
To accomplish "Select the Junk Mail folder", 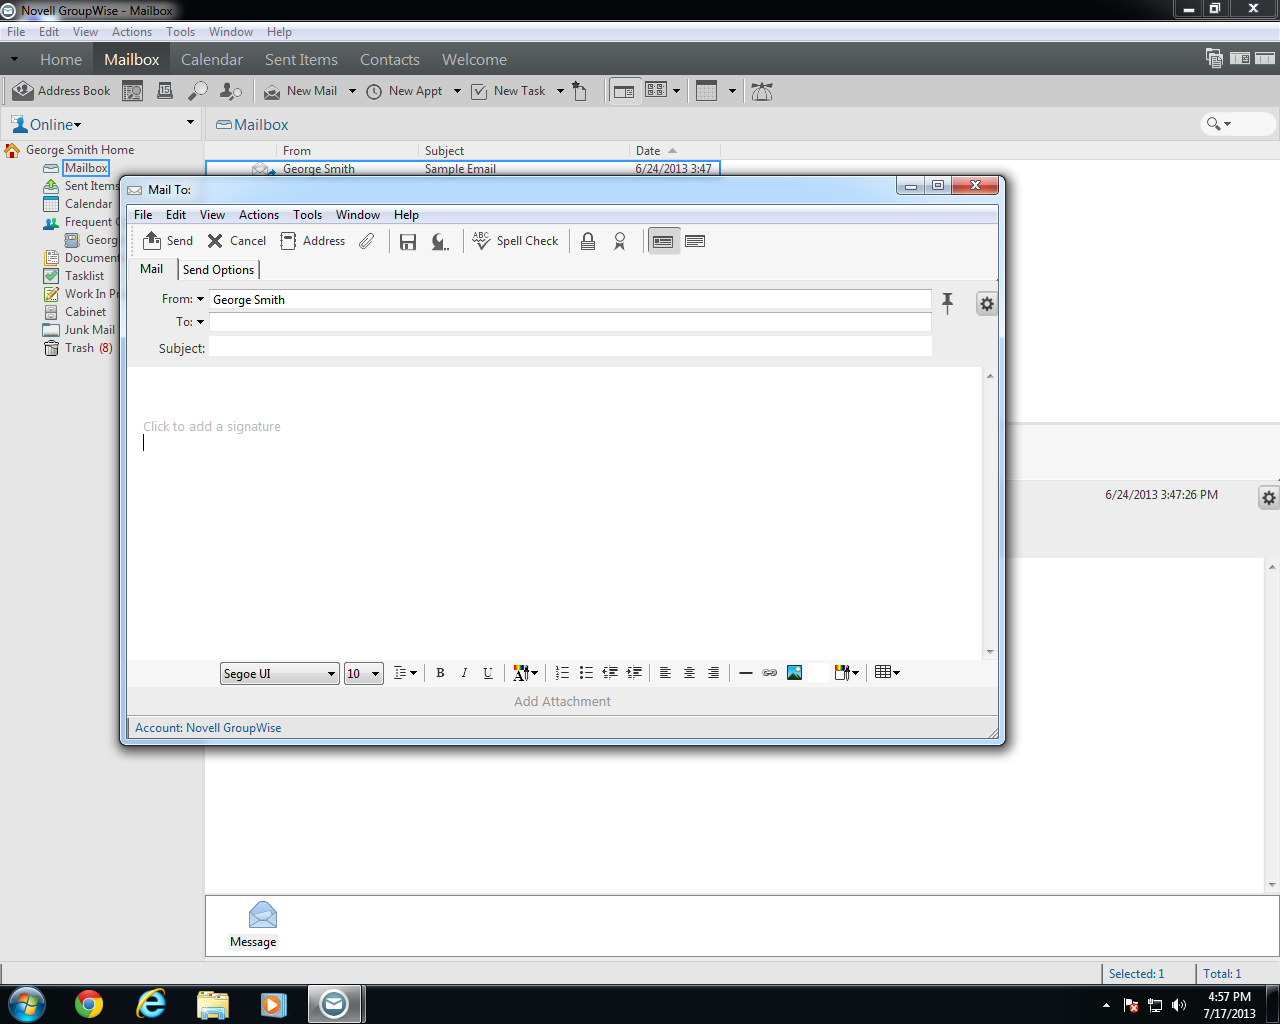I will [79, 330].
